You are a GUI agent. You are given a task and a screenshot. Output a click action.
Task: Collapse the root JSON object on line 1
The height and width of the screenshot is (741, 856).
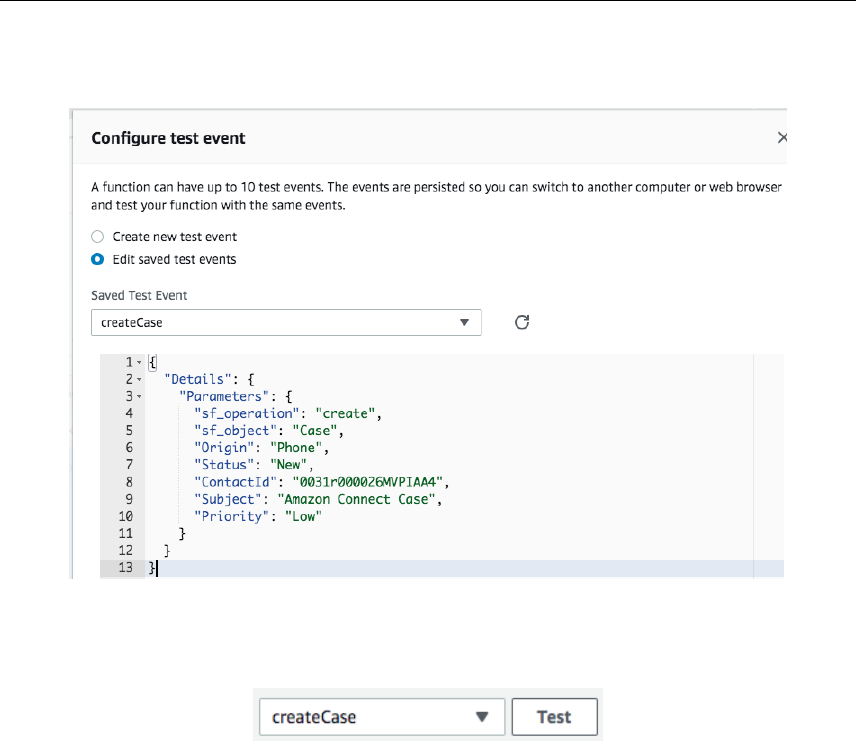[139, 361]
